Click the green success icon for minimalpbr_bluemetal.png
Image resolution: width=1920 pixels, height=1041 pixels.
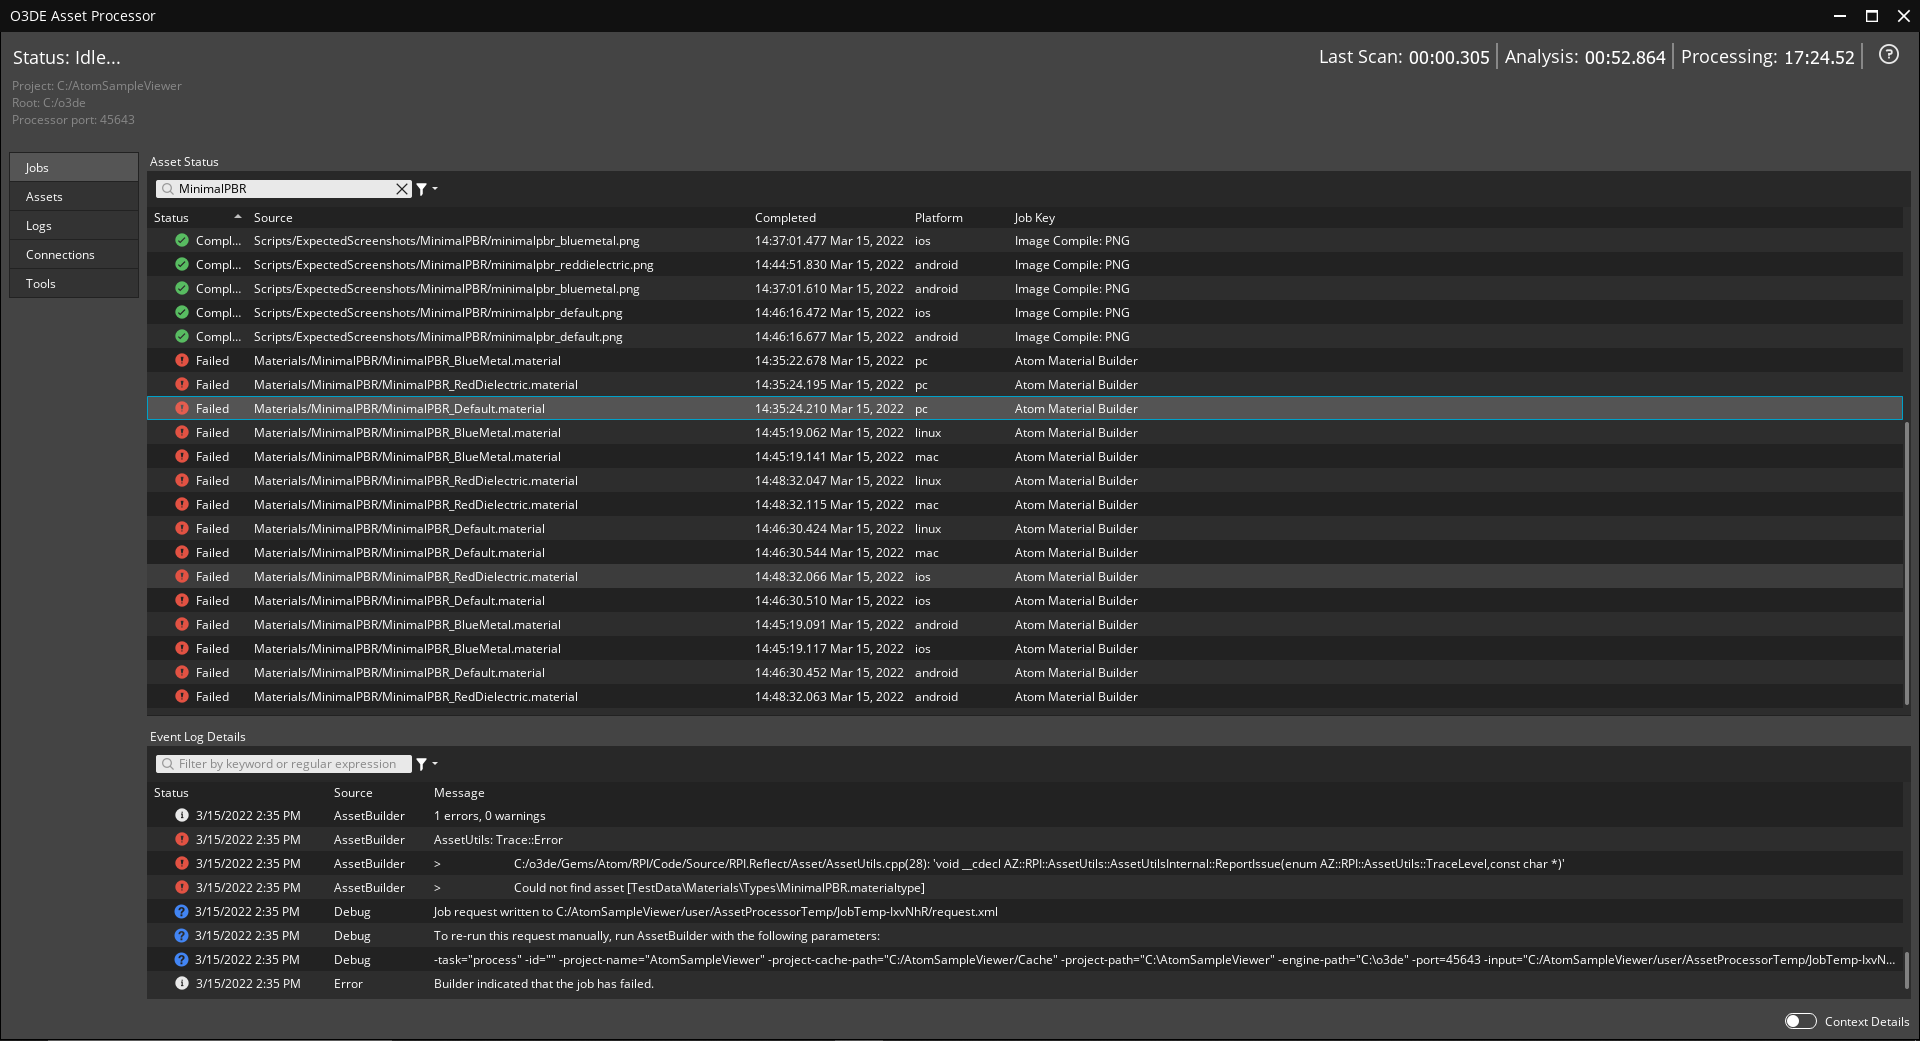click(181, 240)
